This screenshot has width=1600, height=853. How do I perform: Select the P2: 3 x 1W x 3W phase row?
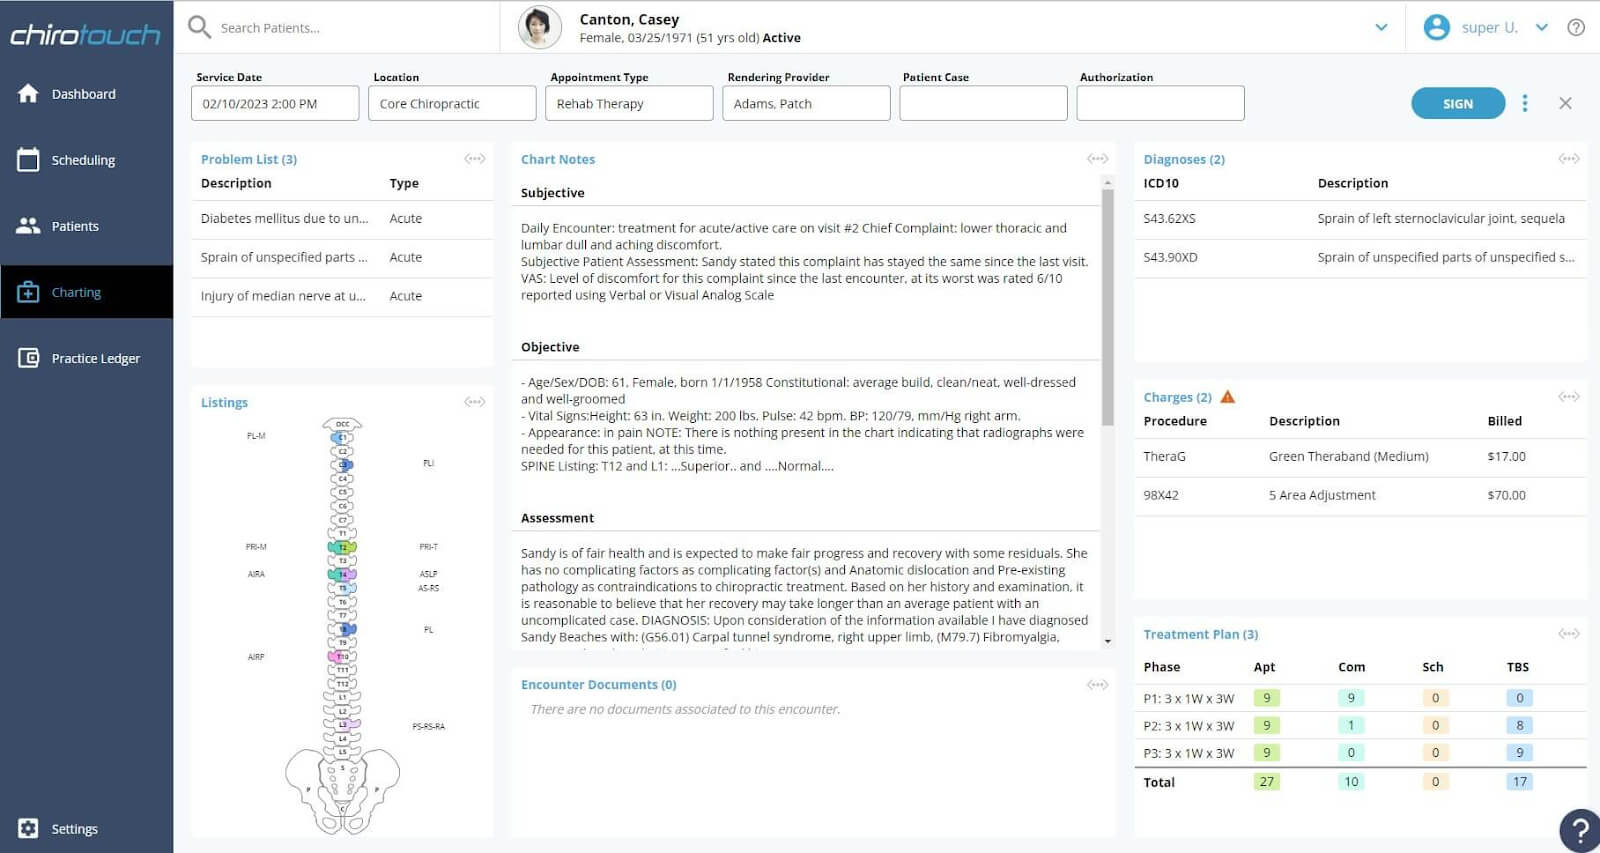[1360, 725]
